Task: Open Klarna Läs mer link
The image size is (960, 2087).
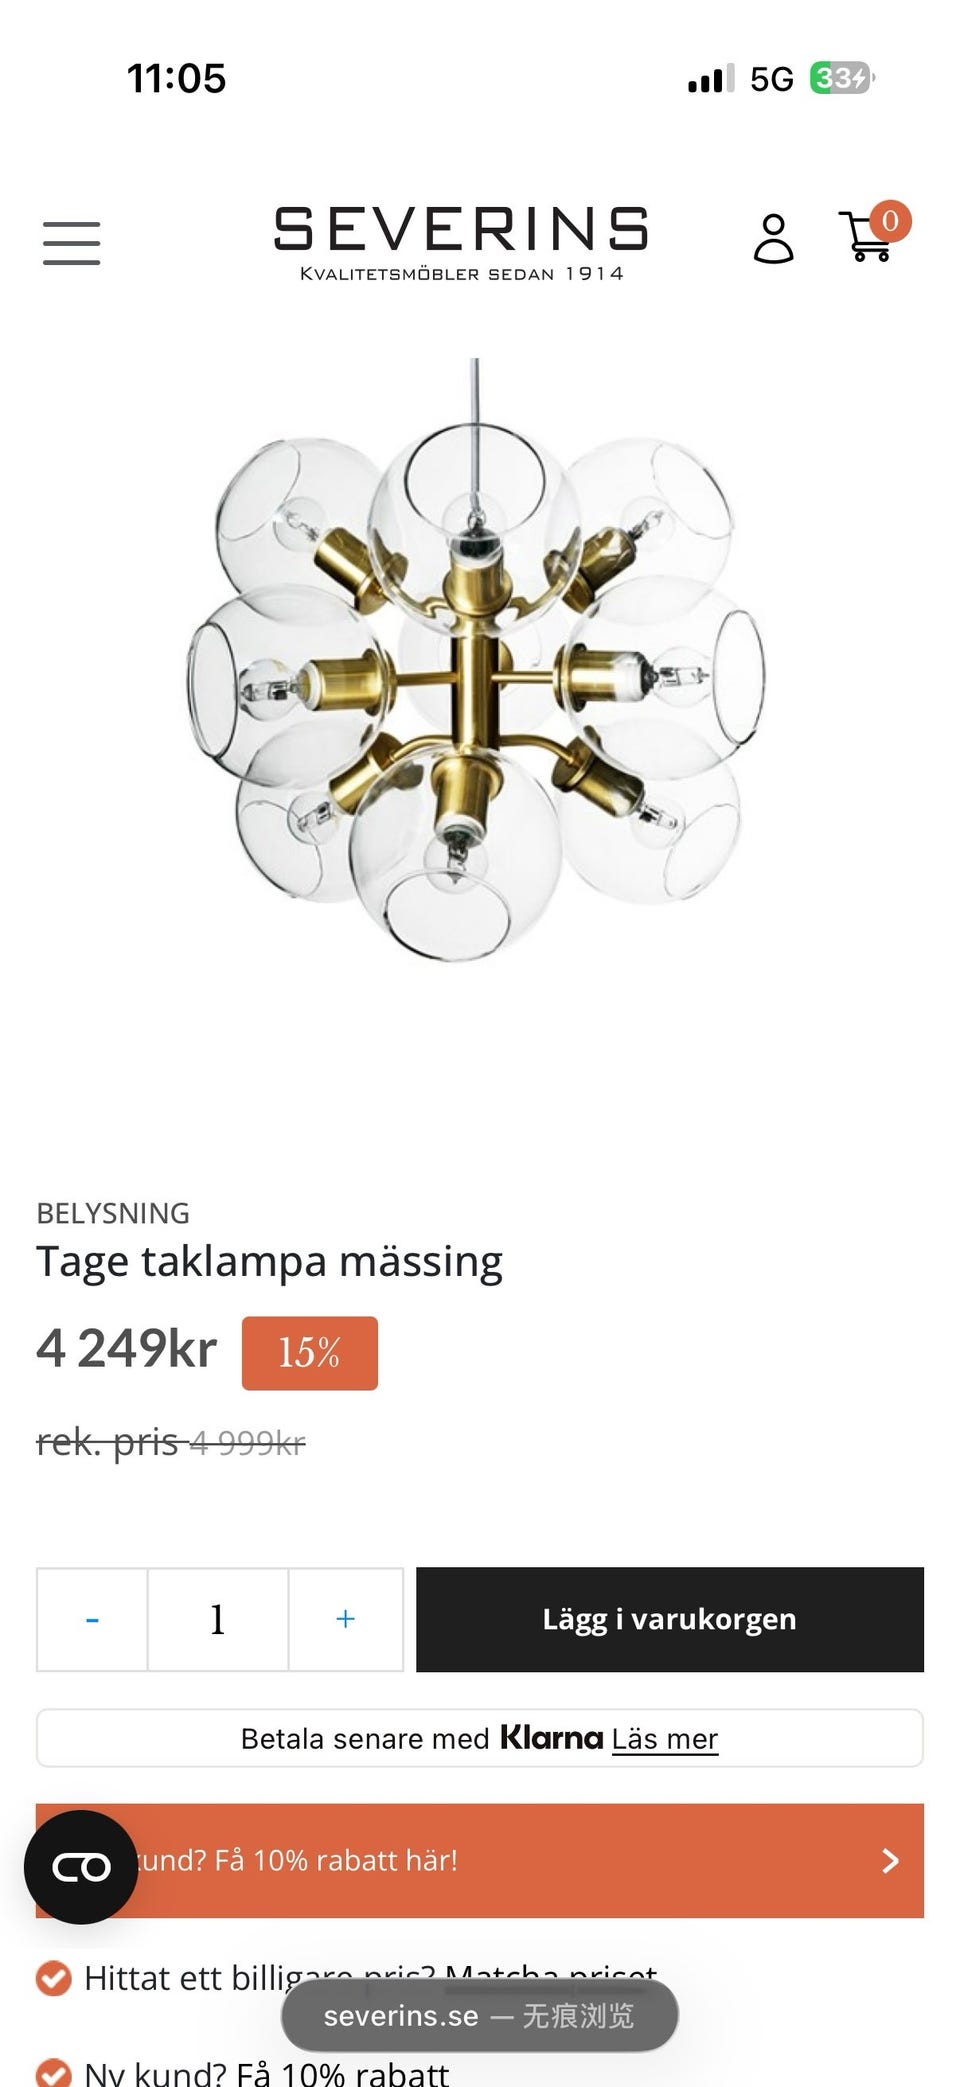Action: pos(665,1739)
